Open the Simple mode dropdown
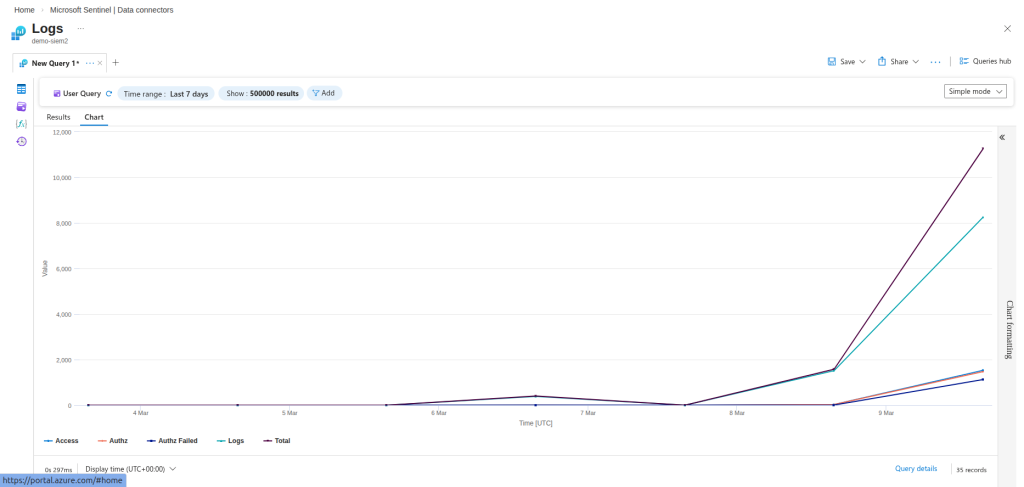Screen dimensions: 1024x487 pyautogui.click(x=975, y=91)
